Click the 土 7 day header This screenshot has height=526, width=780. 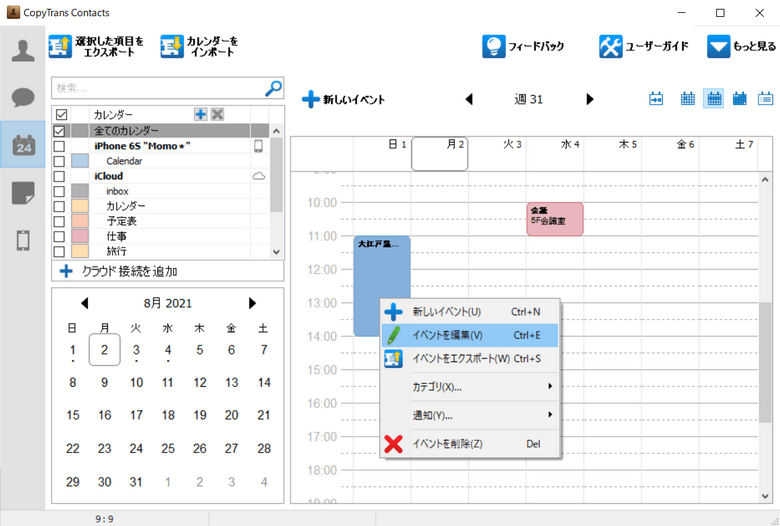coord(728,154)
